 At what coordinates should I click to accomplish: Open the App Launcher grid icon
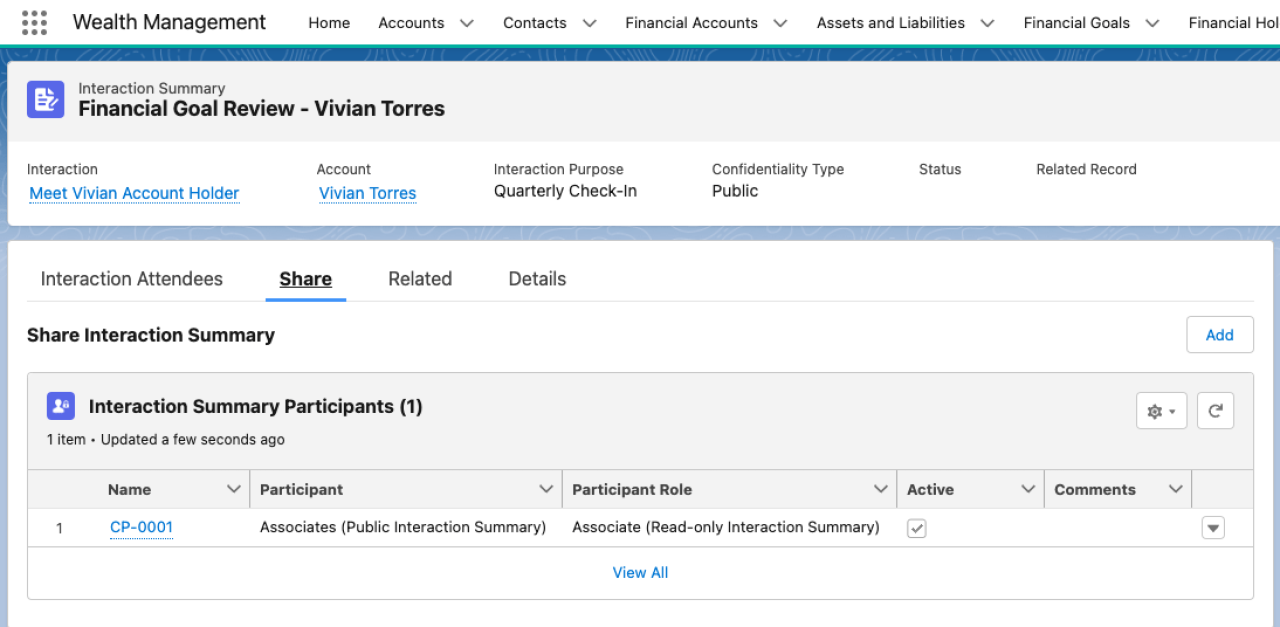tap(34, 22)
